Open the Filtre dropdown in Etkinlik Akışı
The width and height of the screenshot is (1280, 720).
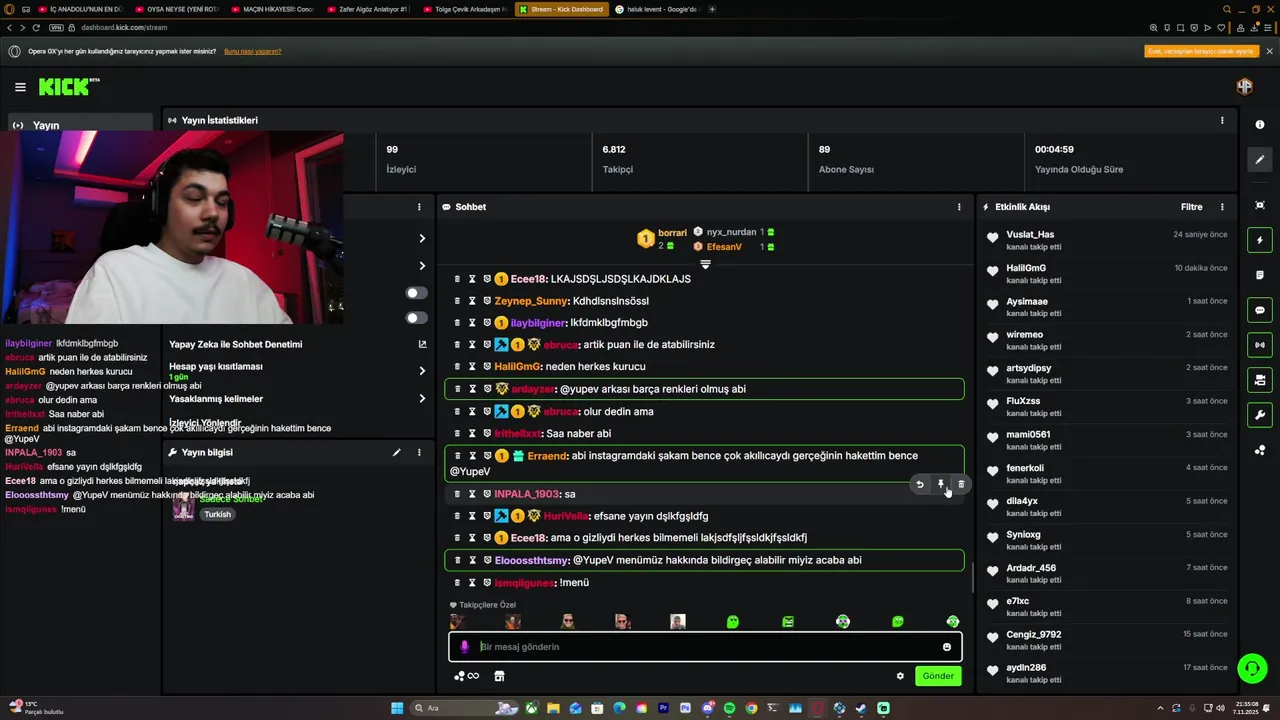point(1192,207)
